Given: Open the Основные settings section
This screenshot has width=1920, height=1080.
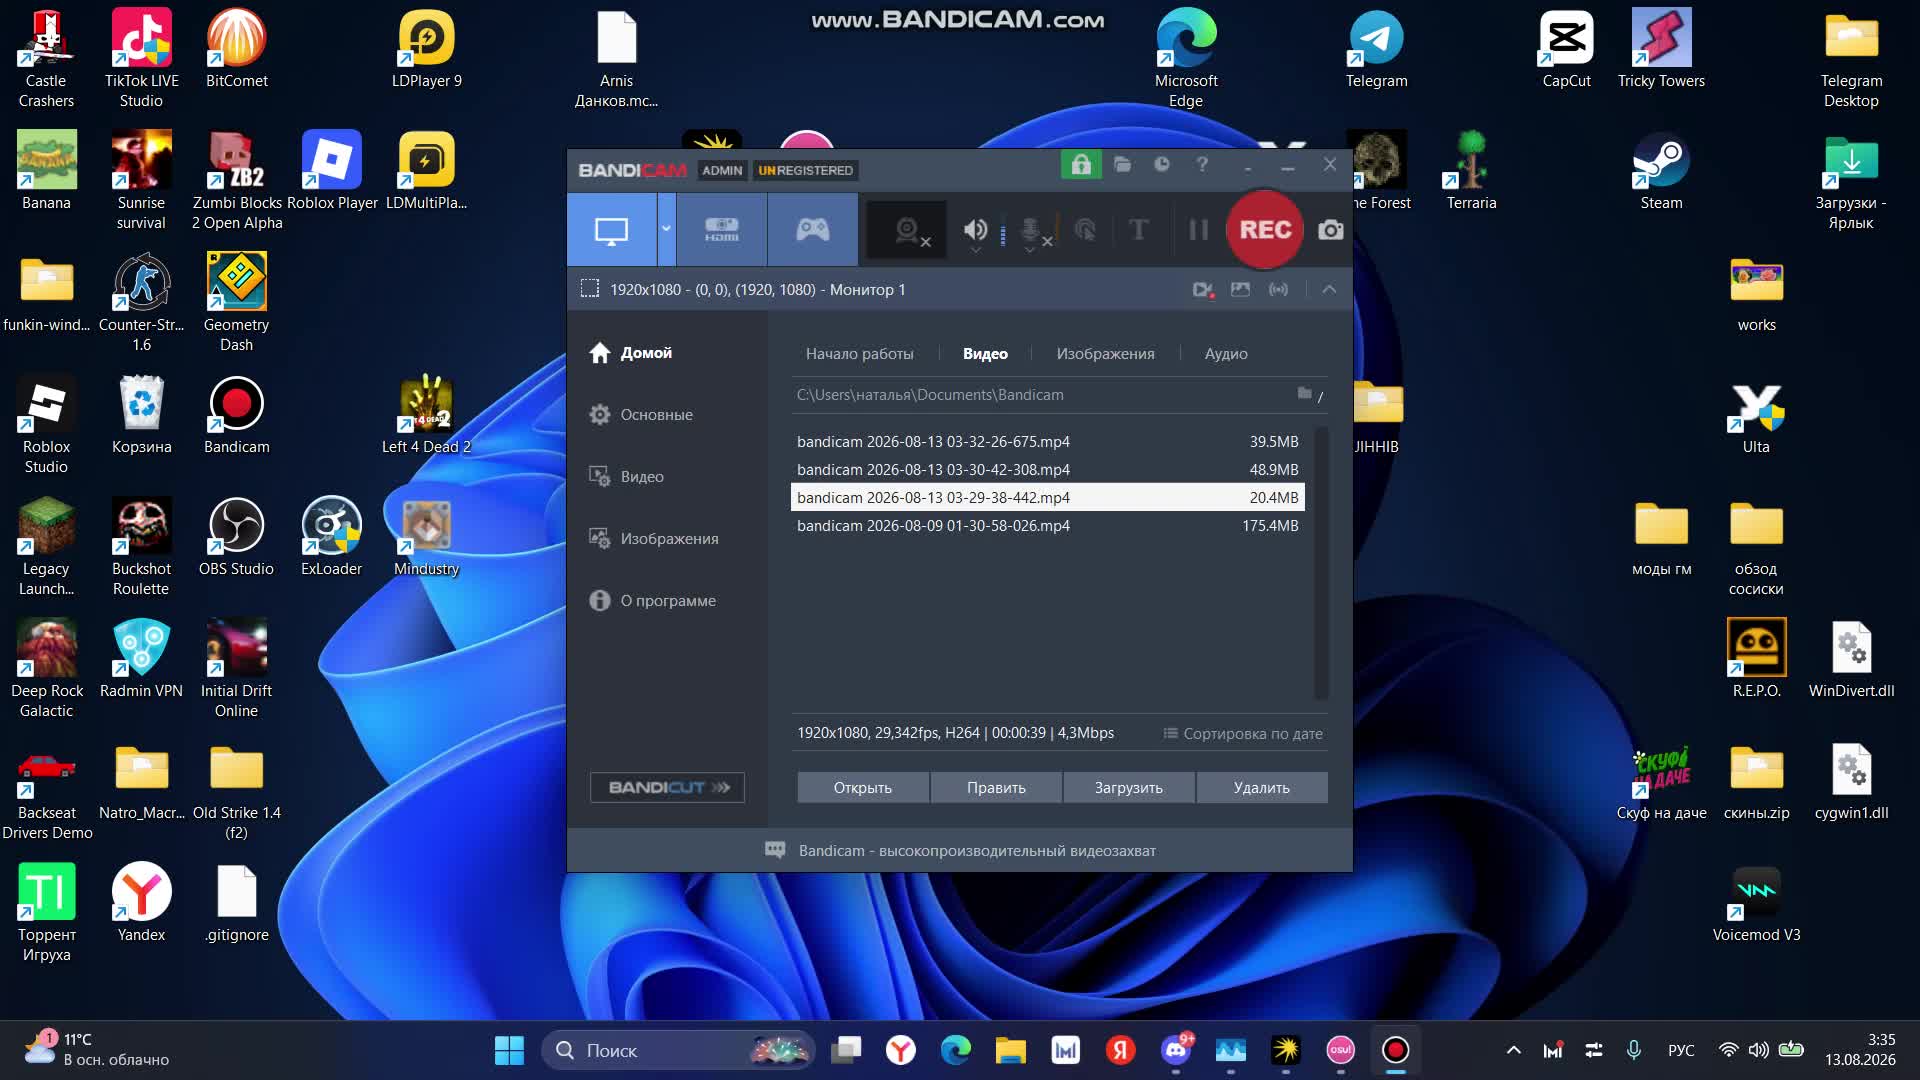Looking at the screenshot, I should pos(641,415).
